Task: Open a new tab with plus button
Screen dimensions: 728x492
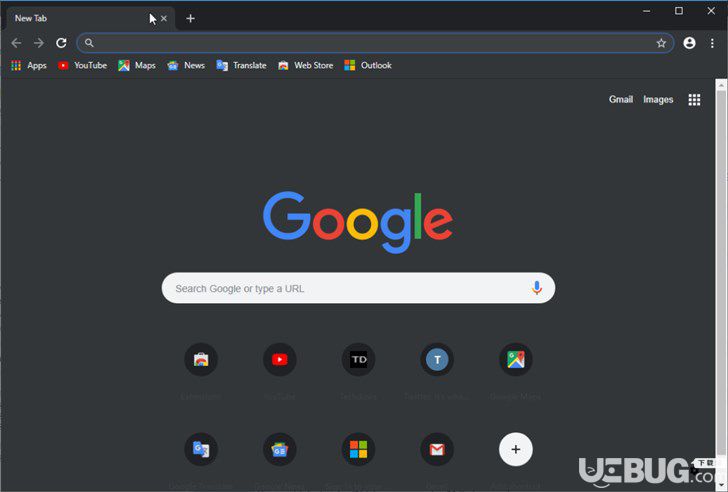Action: [190, 19]
